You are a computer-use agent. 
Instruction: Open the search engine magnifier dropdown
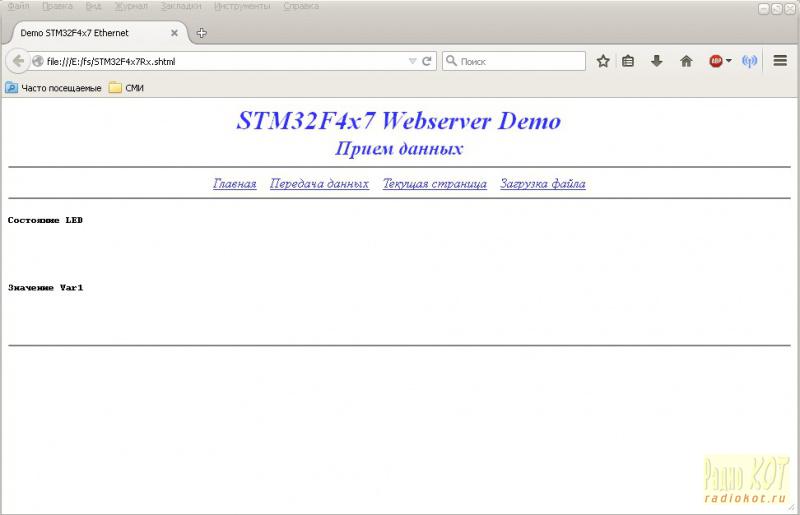(x=452, y=61)
